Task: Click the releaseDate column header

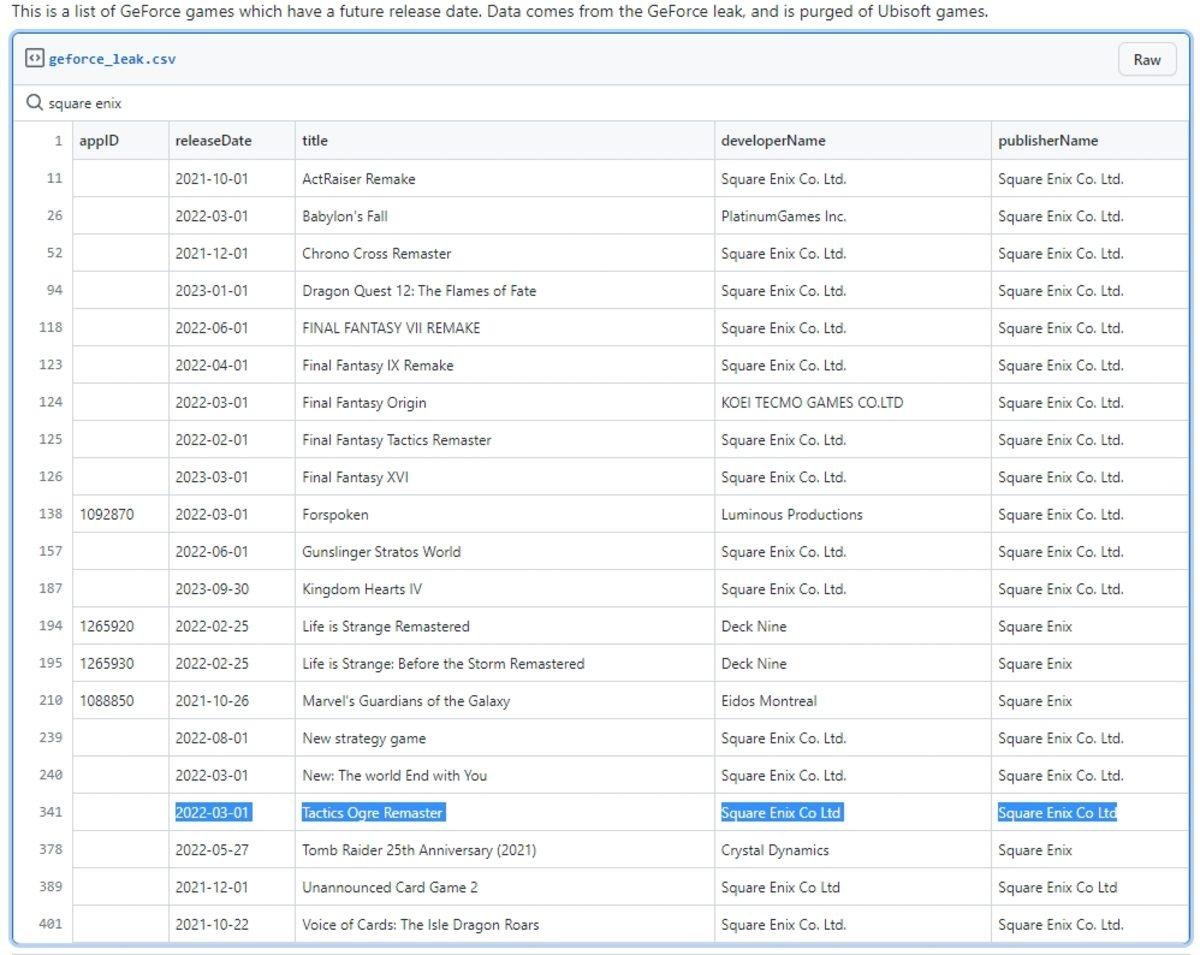Action: [x=213, y=141]
